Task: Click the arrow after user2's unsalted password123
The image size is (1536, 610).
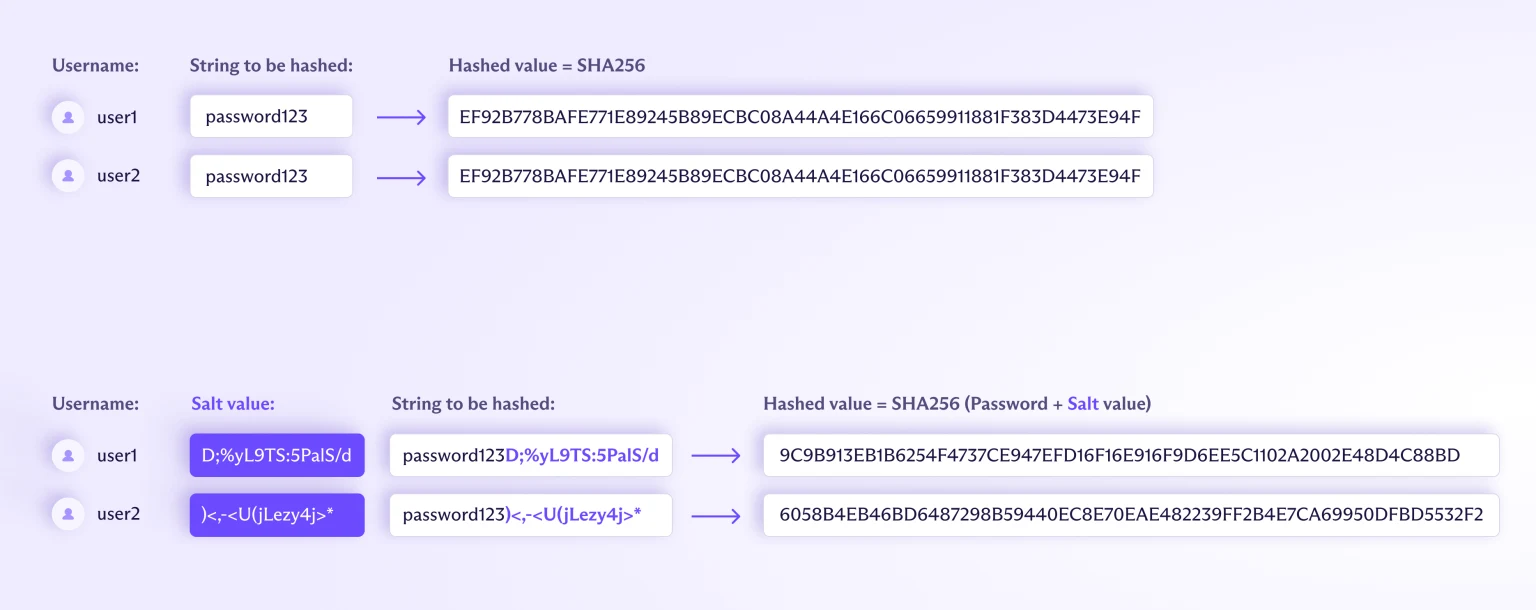Action: [401, 177]
